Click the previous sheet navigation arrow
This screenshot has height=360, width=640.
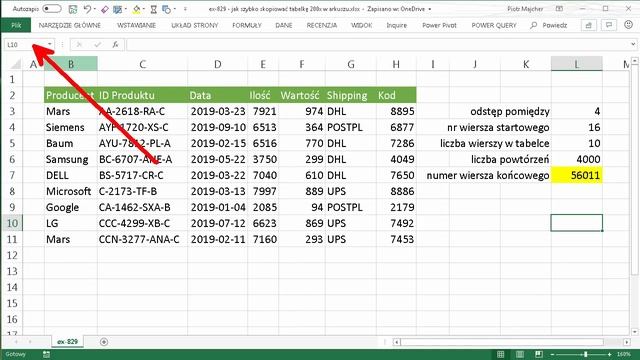16,342
